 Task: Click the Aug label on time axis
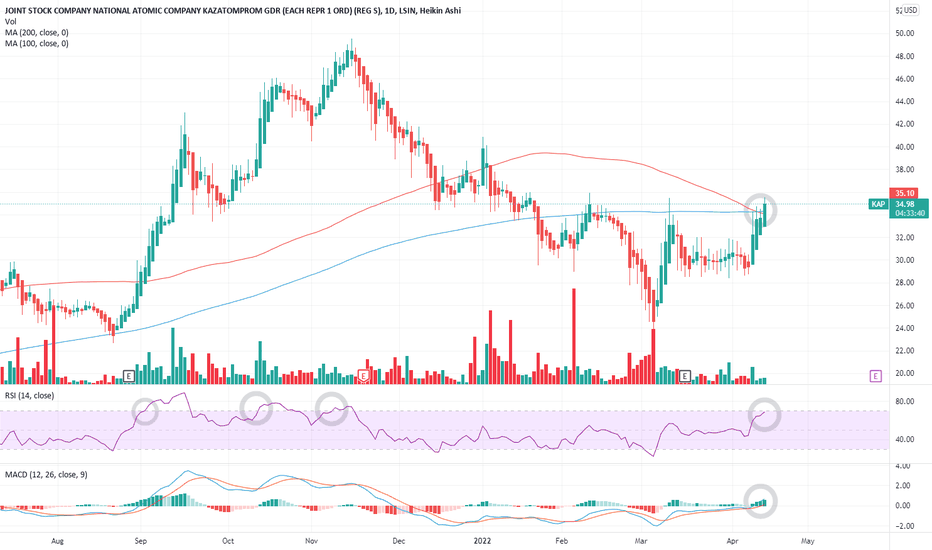[57, 541]
